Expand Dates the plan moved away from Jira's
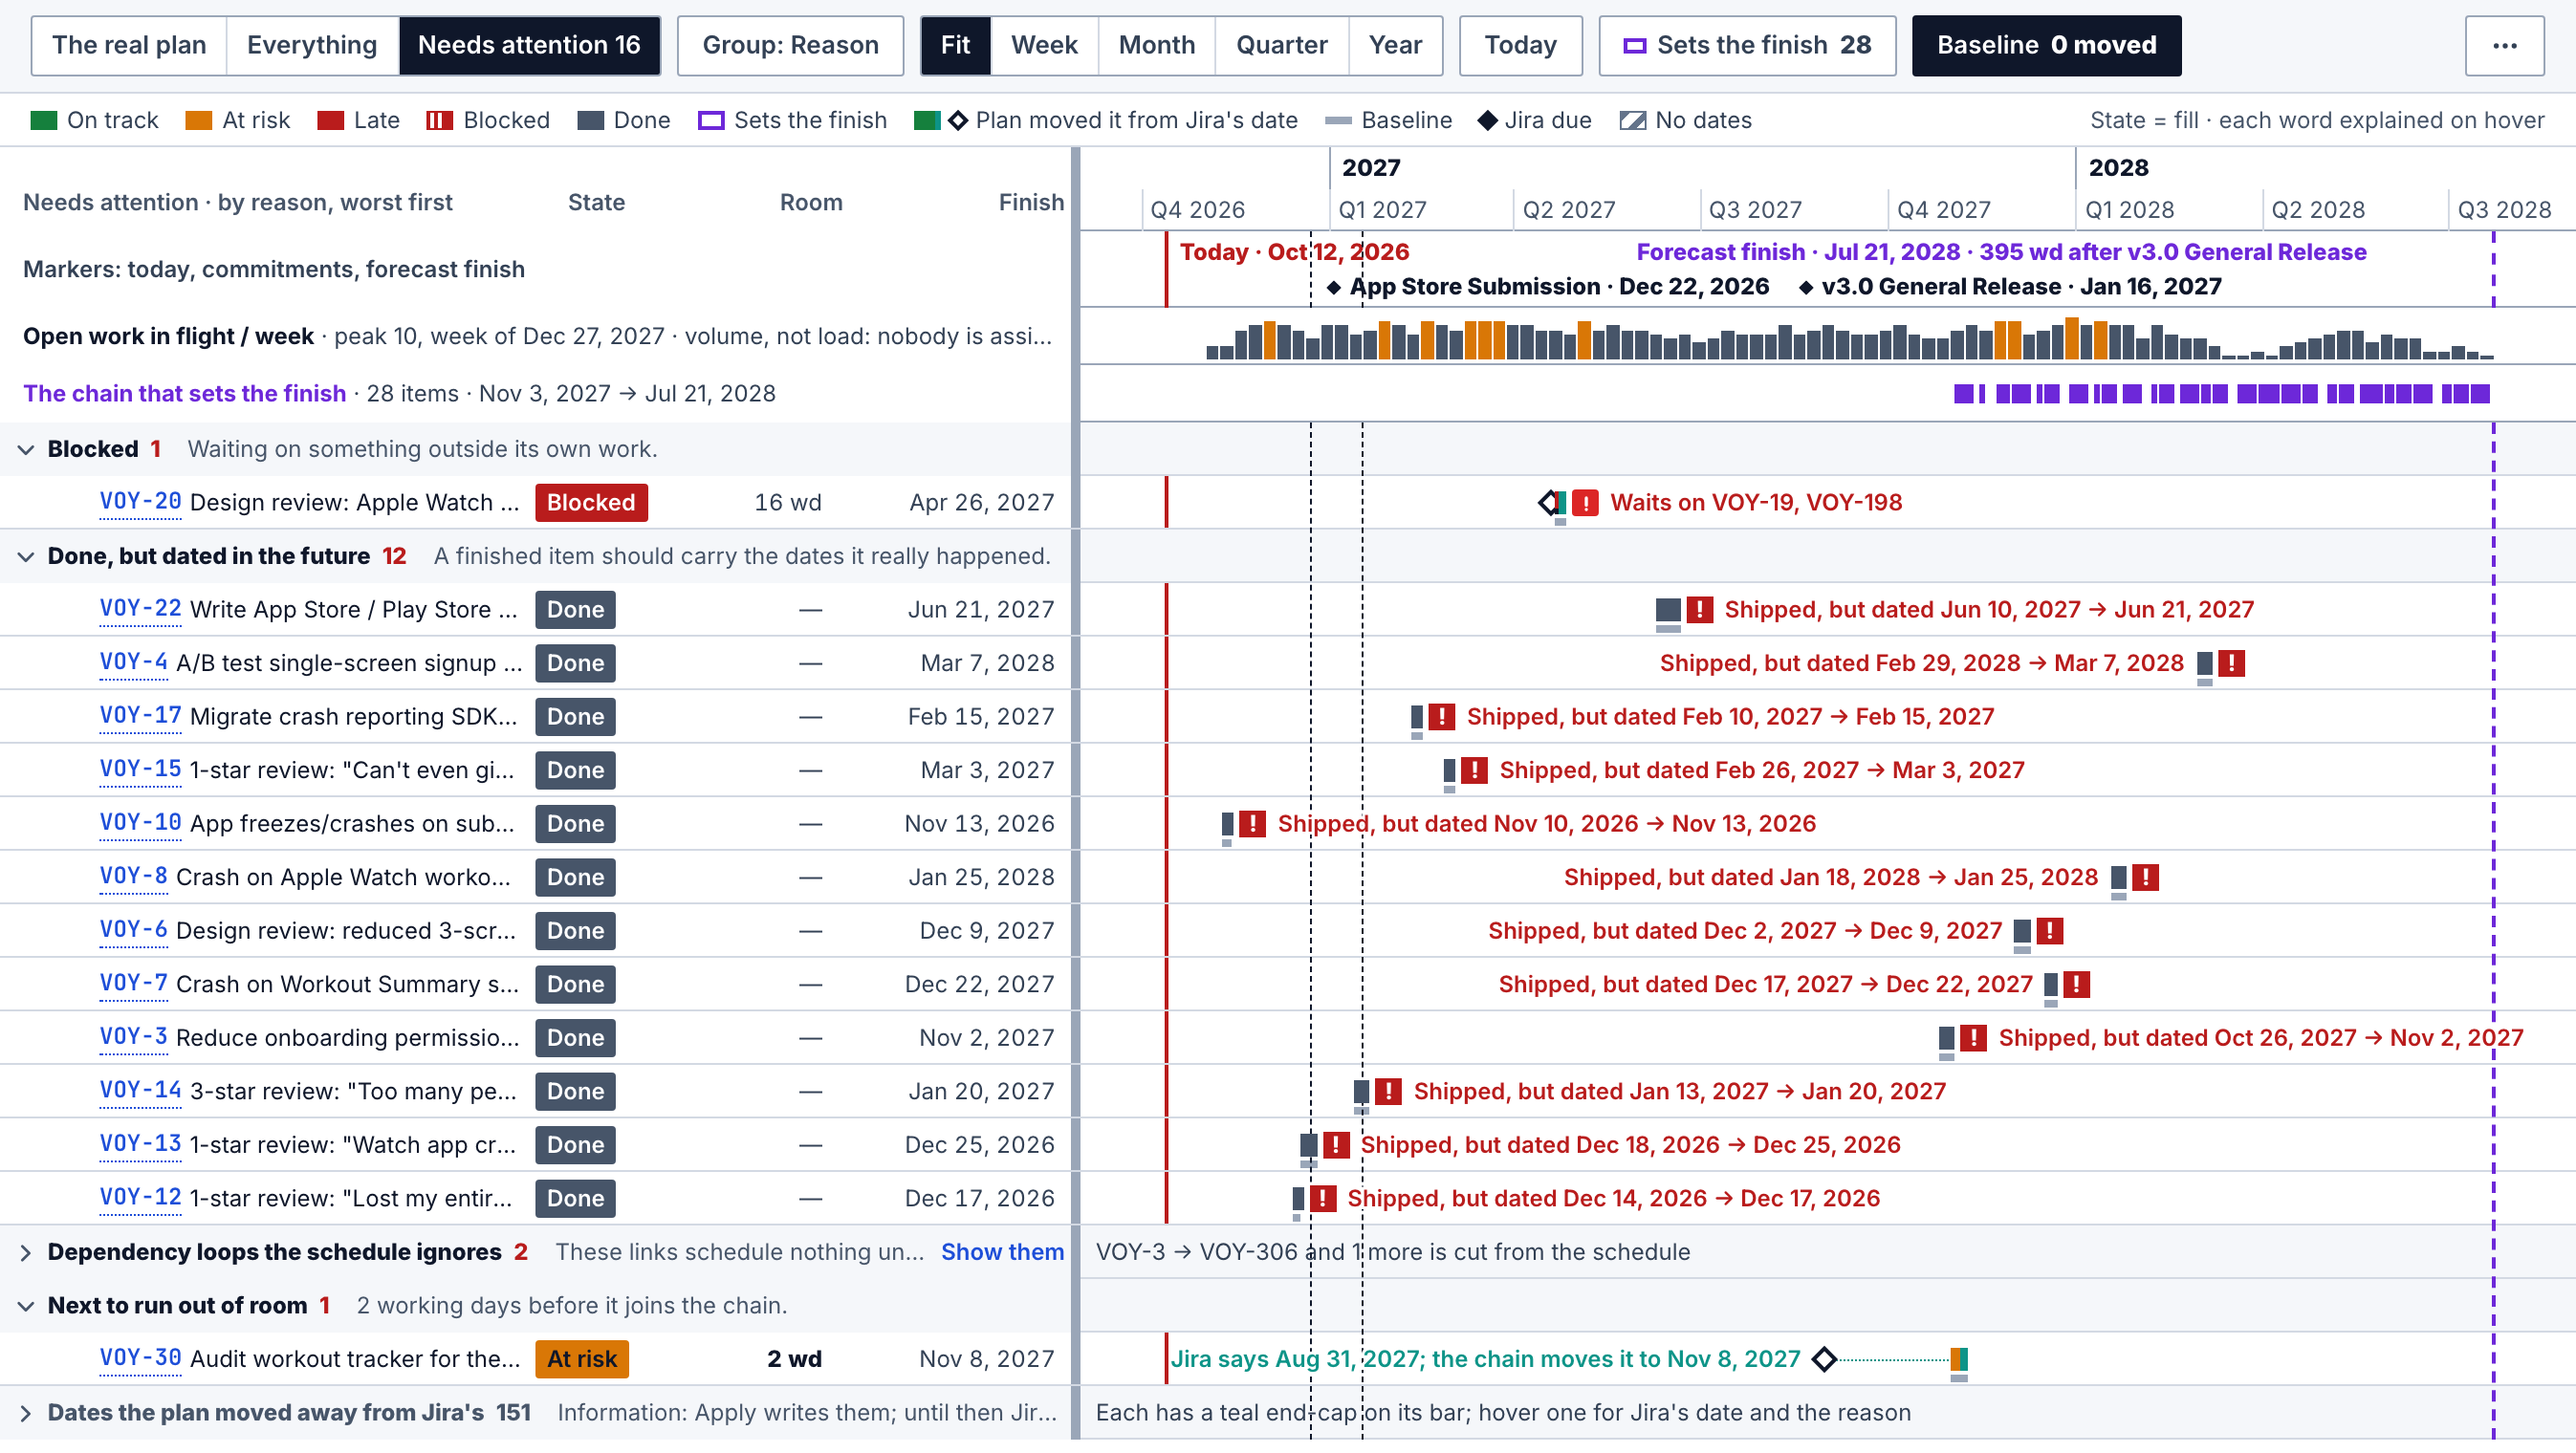The width and height of the screenshot is (2576, 1453). click(26, 1412)
